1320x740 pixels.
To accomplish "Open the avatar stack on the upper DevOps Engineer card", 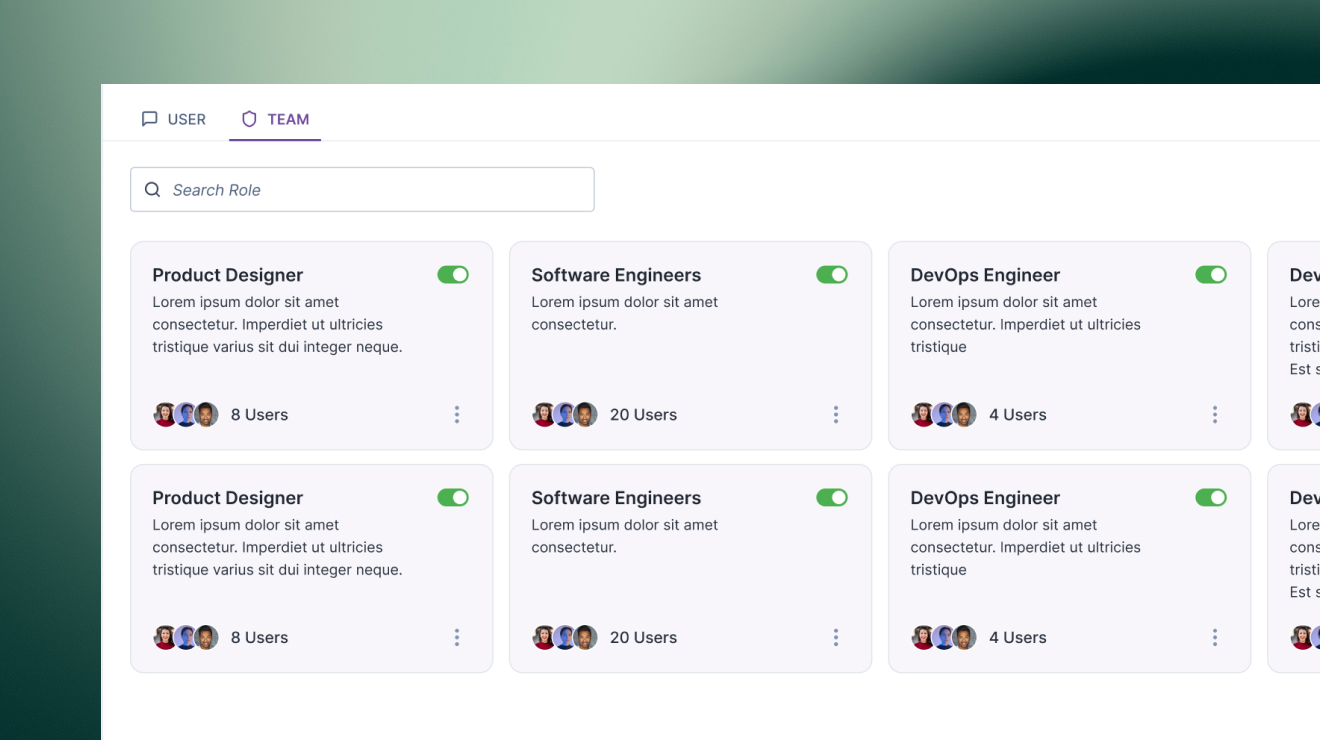I will pos(944,414).
